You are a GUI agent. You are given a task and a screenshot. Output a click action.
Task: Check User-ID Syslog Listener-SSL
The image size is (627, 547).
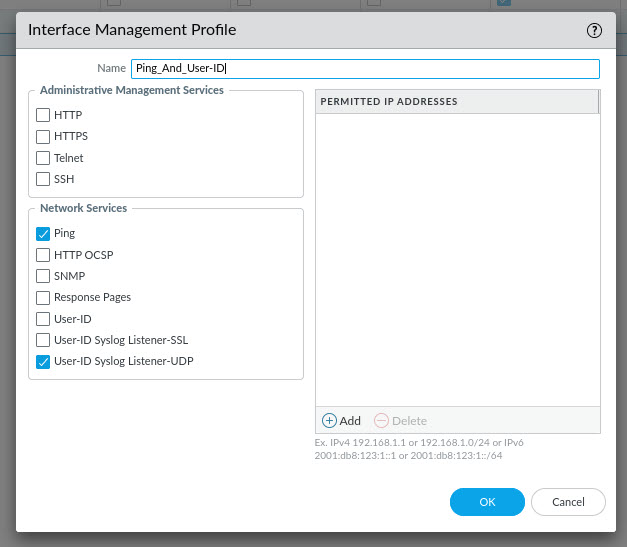click(x=43, y=340)
